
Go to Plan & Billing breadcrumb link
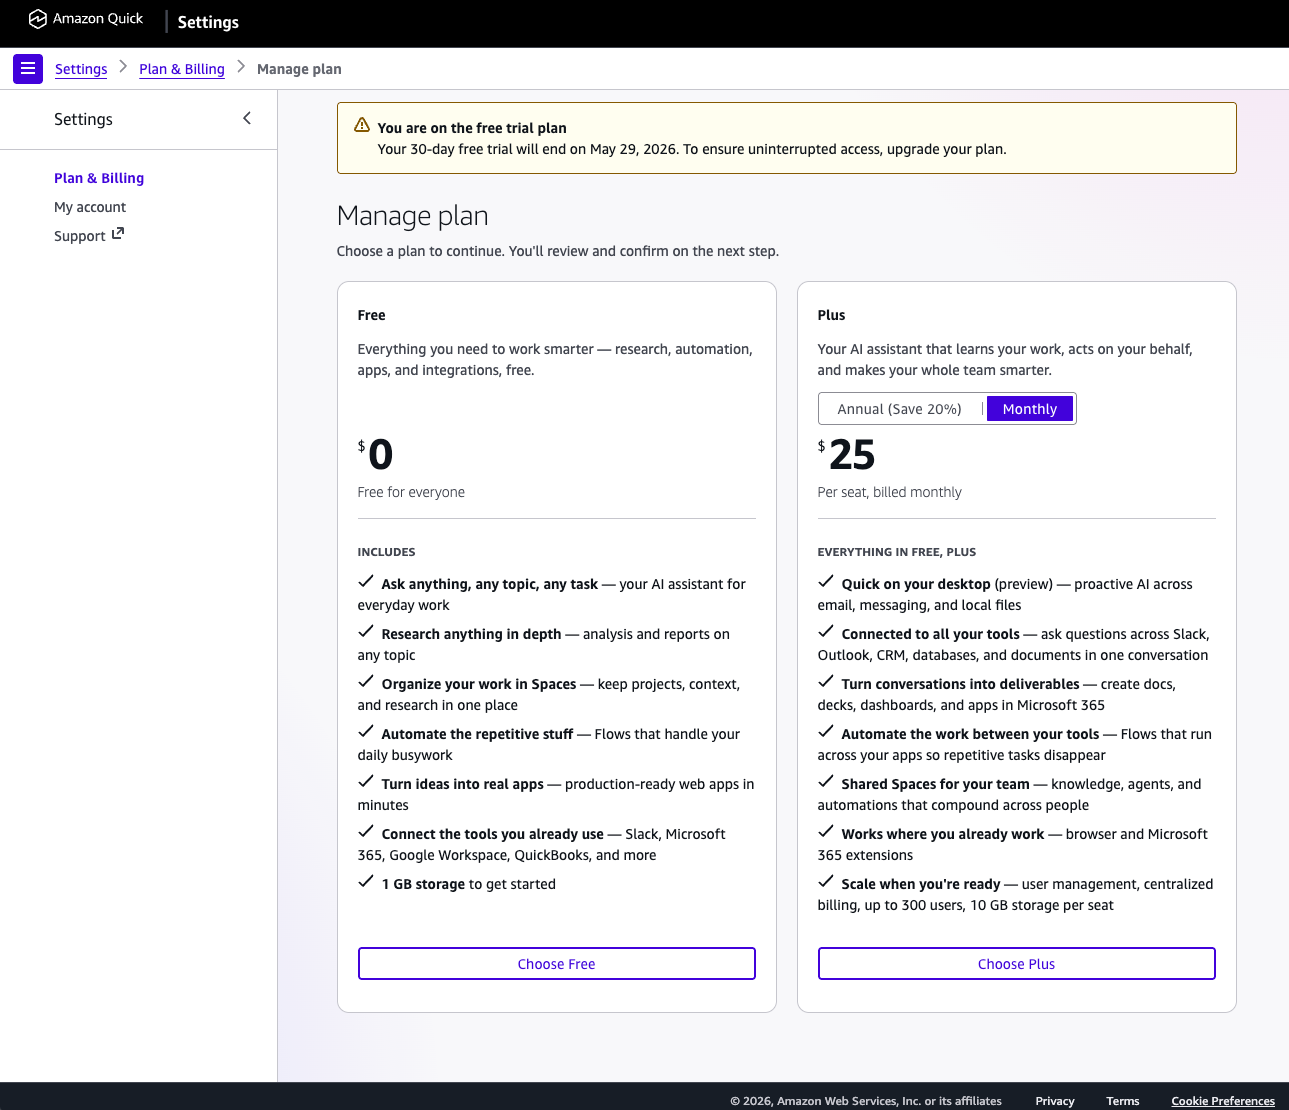pos(182,69)
